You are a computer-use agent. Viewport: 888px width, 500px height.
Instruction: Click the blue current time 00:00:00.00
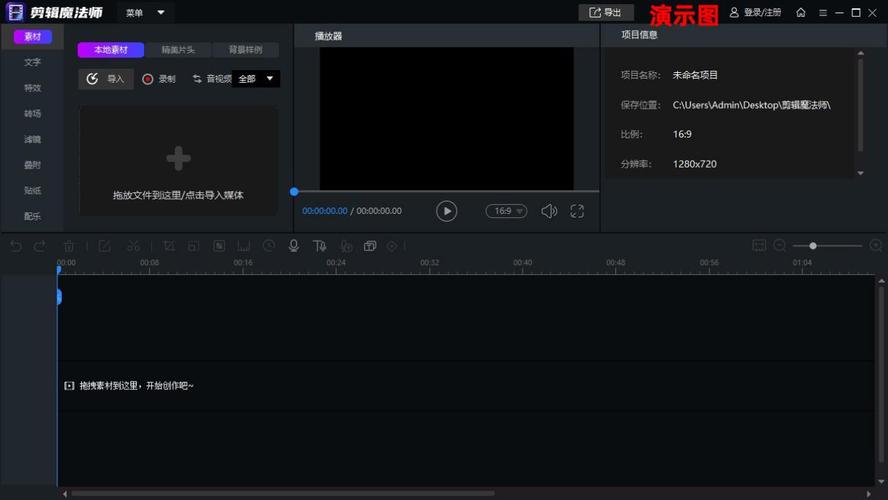pos(325,211)
